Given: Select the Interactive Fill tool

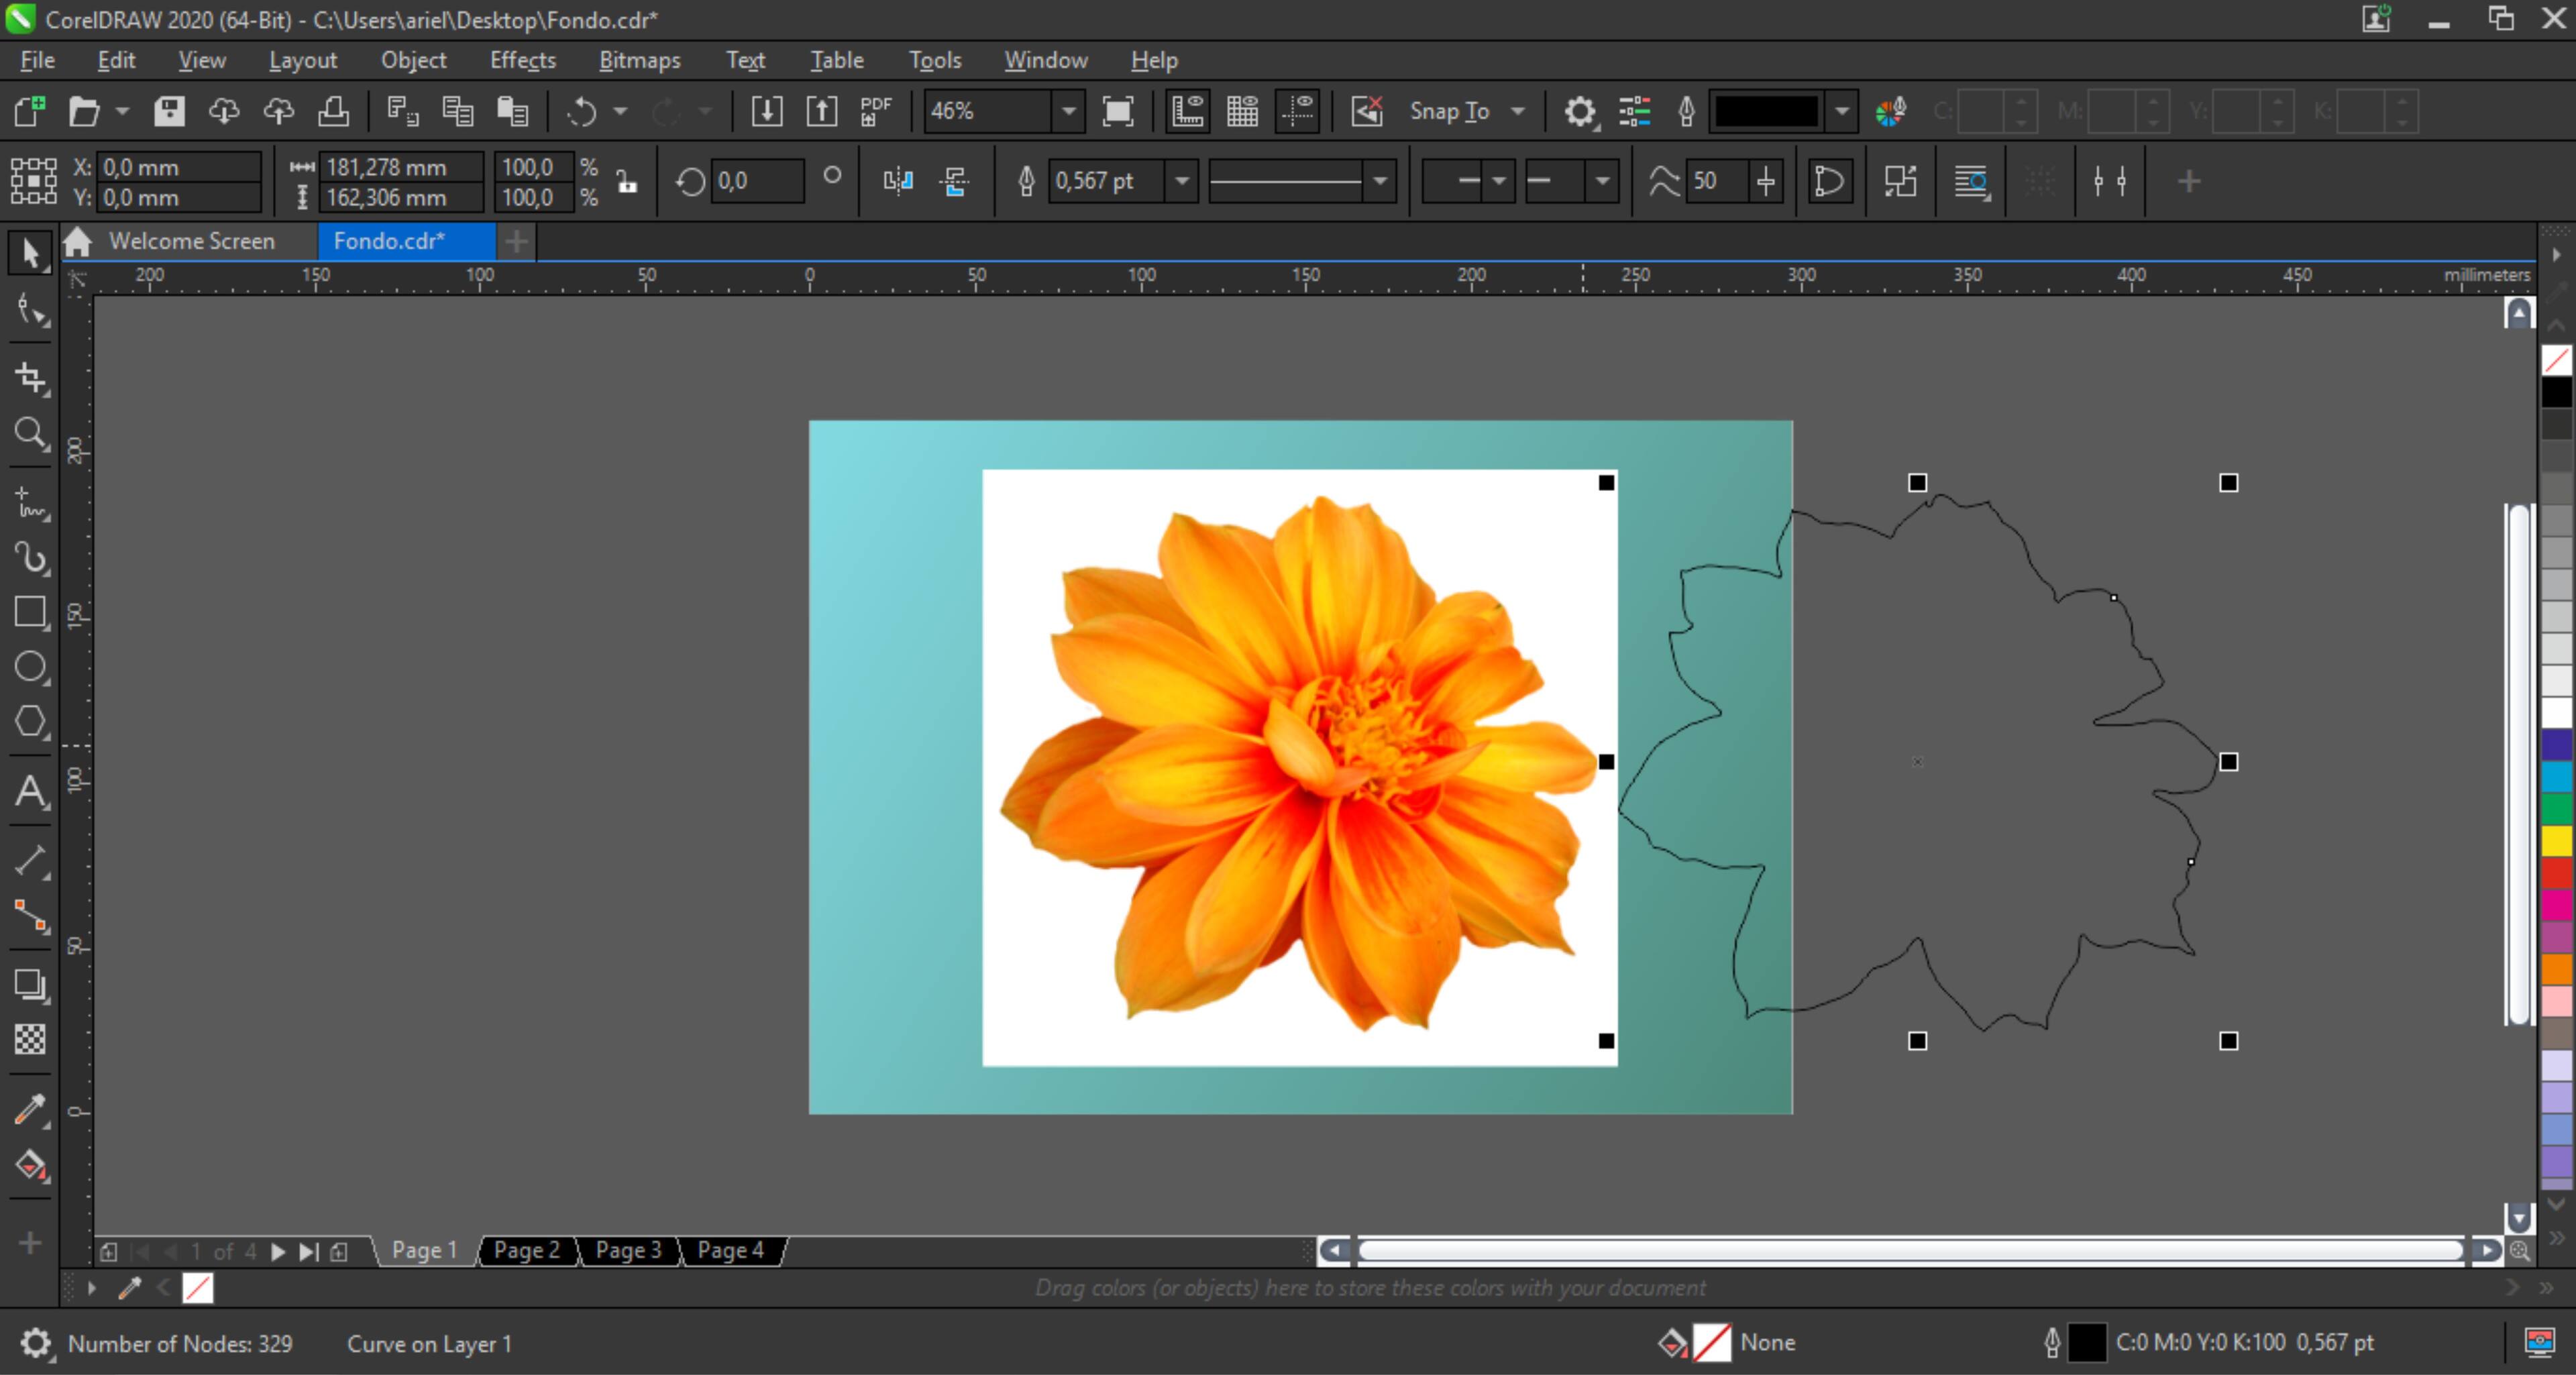Looking at the screenshot, I should click(30, 1165).
